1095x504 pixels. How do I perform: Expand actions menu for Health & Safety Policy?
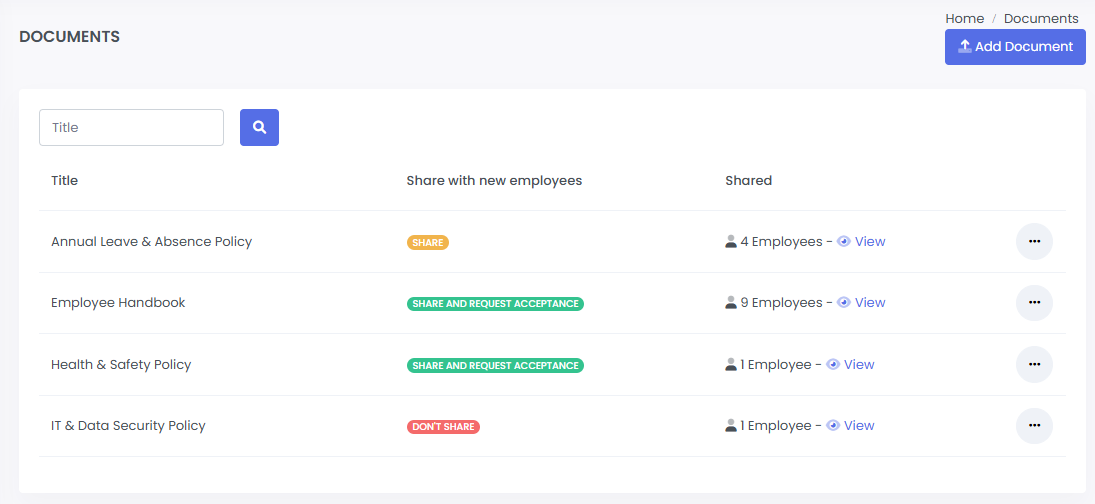1034,364
